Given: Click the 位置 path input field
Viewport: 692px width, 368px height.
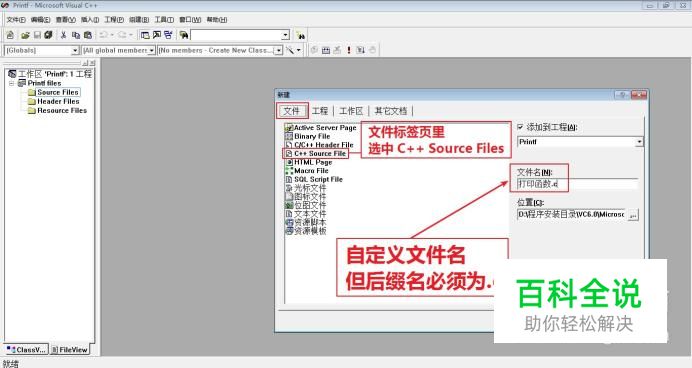Looking at the screenshot, I should pyautogui.click(x=571, y=215).
